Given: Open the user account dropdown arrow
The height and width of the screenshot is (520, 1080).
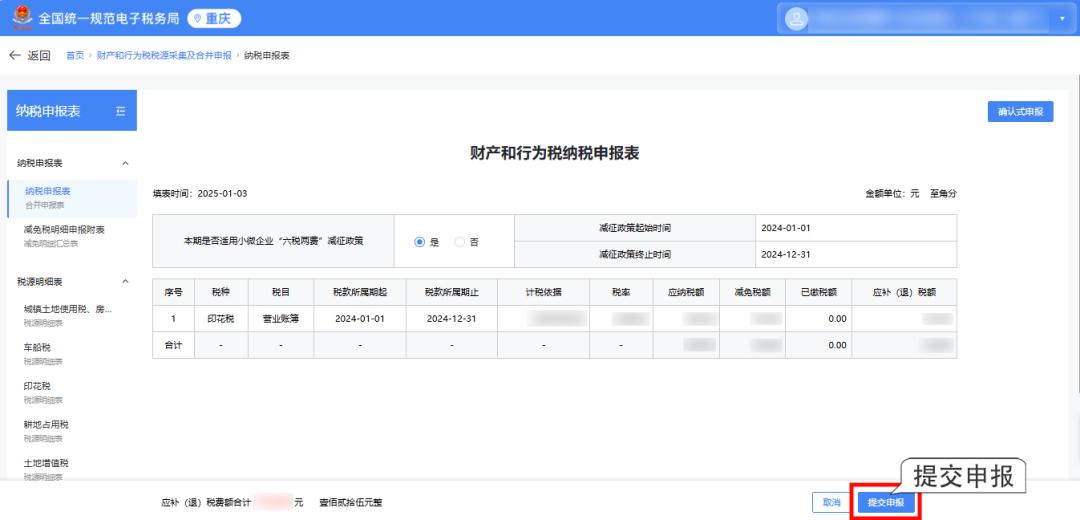Looking at the screenshot, I should (x=1062, y=18).
